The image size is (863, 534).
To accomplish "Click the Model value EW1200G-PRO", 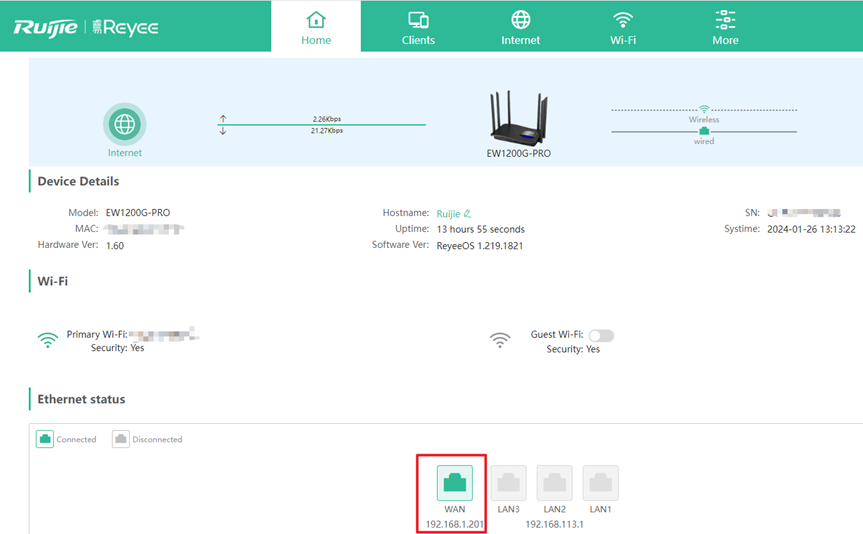I will tap(138, 212).
